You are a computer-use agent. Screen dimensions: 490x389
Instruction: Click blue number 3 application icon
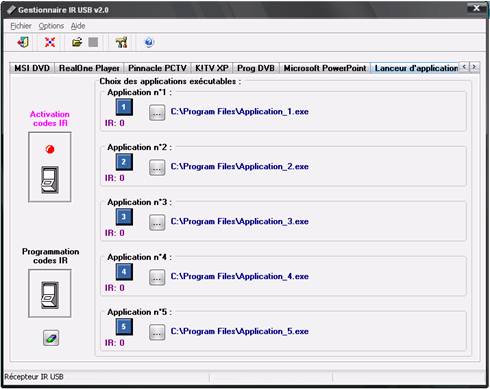point(124,217)
